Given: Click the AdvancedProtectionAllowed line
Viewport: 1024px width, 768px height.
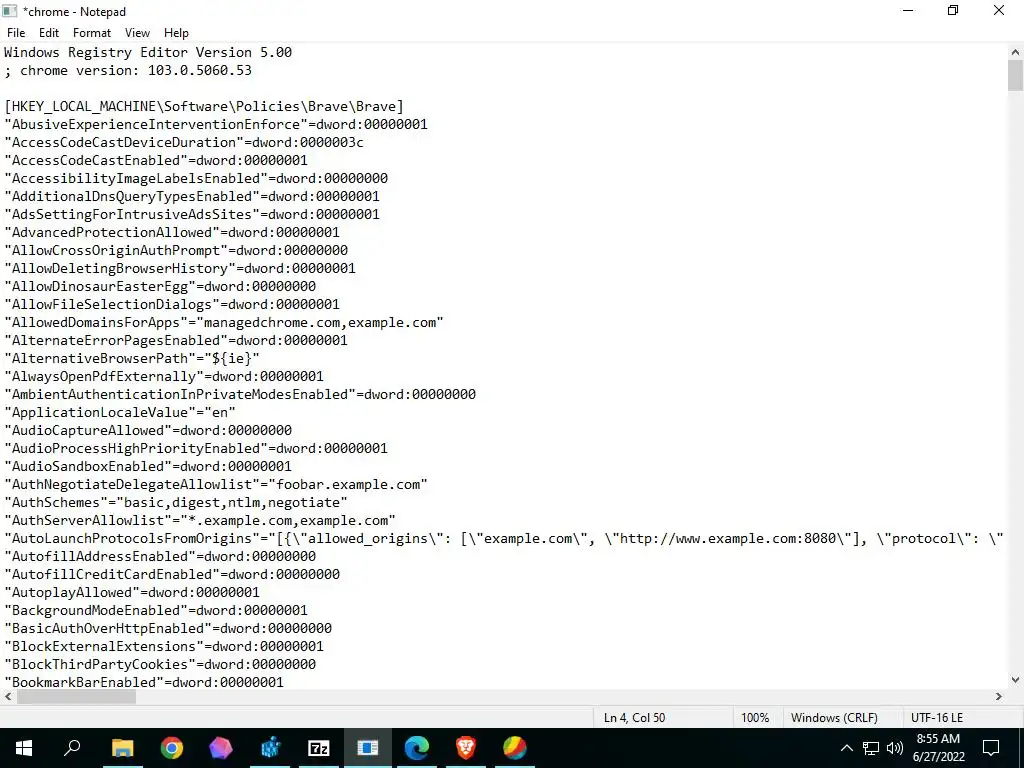Looking at the screenshot, I should click(172, 232).
